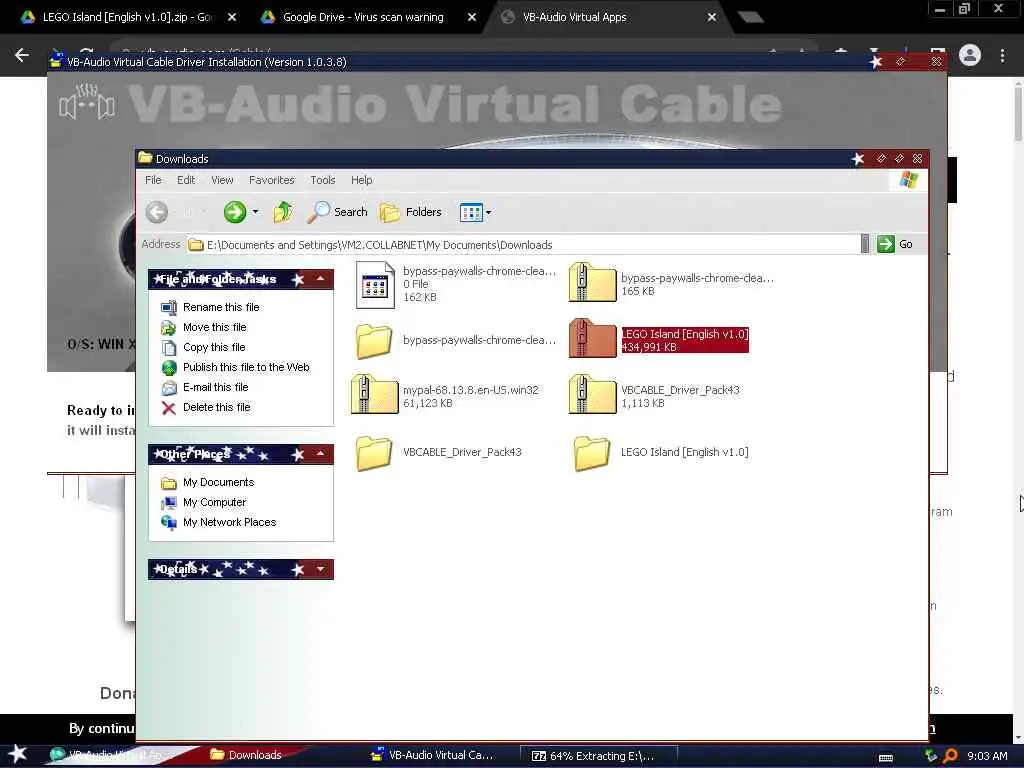The image size is (1024, 768).
Task: Click the green Forward arrow in Downloads toolbar
Action: pyautogui.click(x=234, y=212)
